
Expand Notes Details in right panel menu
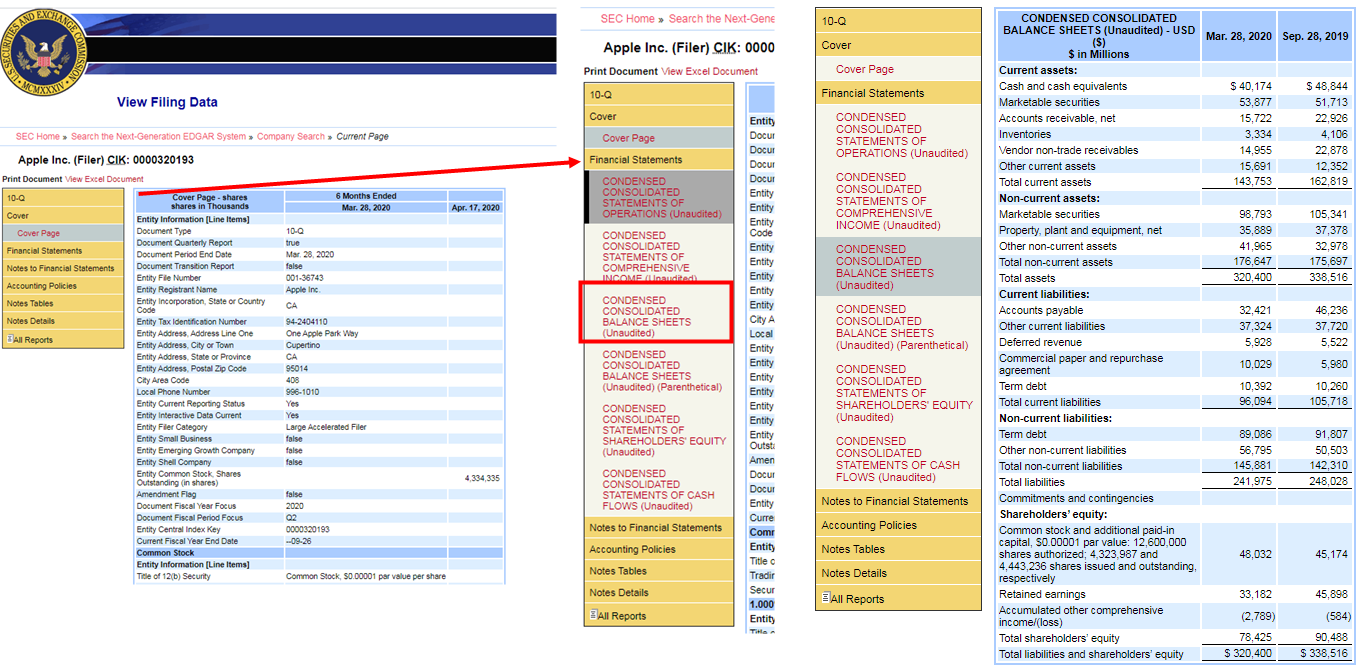tap(899, 573)
